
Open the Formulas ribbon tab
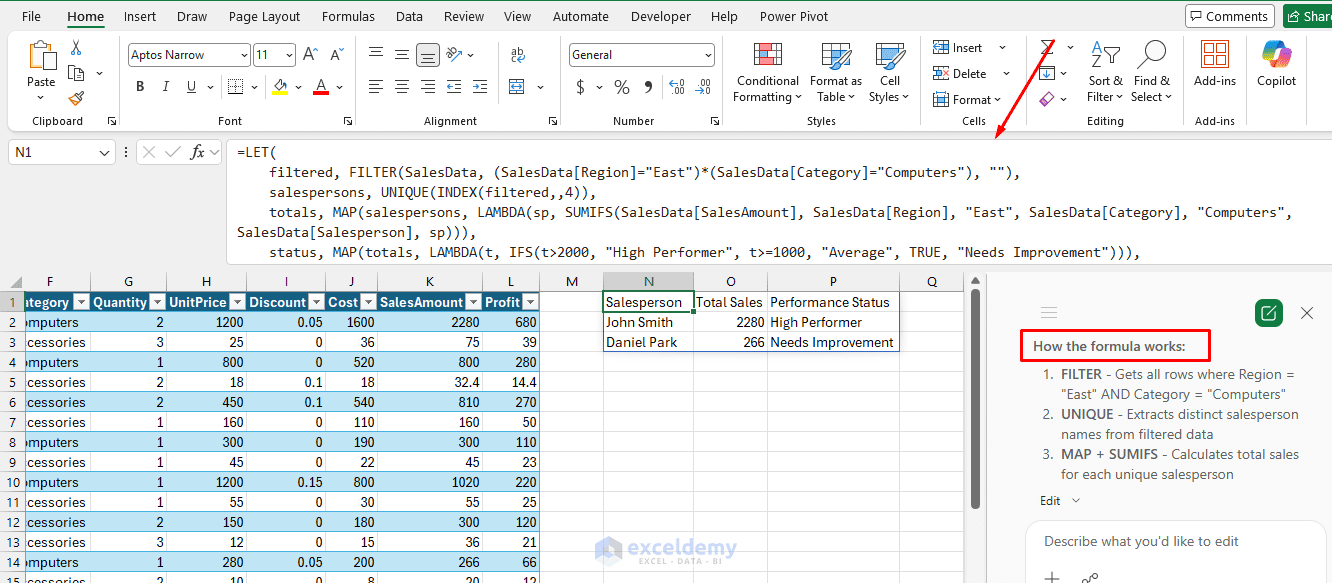348,17
